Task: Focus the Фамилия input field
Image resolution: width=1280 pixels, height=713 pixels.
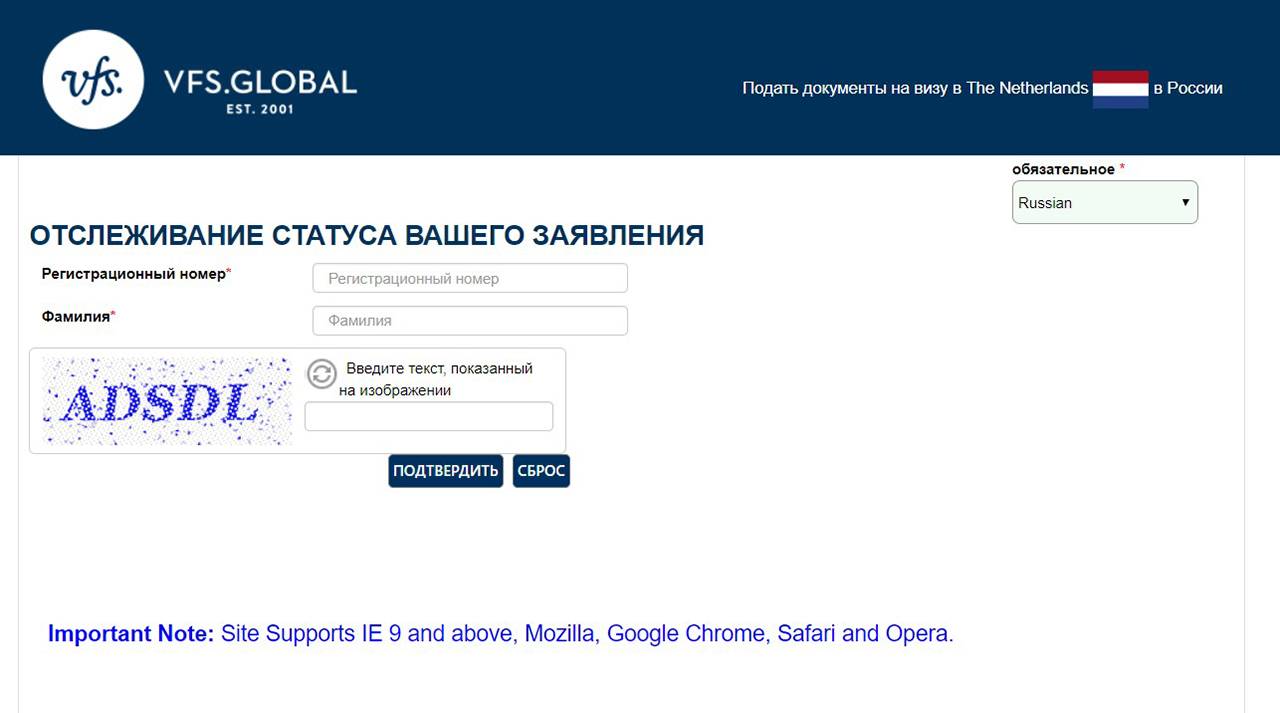Action: [470, 321]
